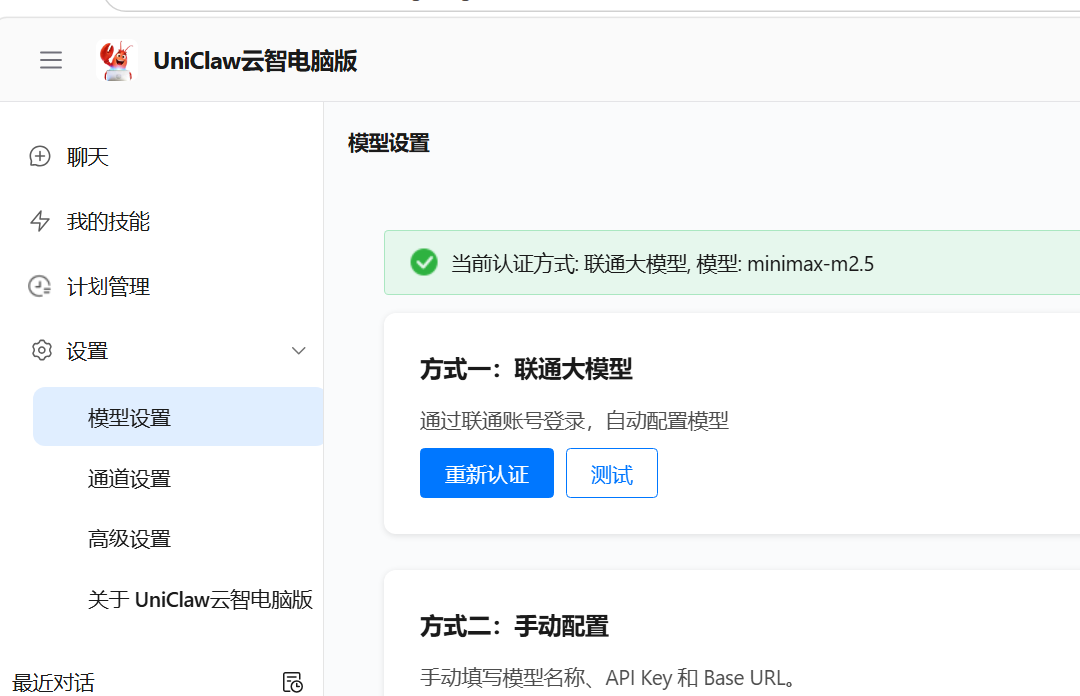Open the hamburger menu
The image size is (1080, 696).
[x=51, y=60]
